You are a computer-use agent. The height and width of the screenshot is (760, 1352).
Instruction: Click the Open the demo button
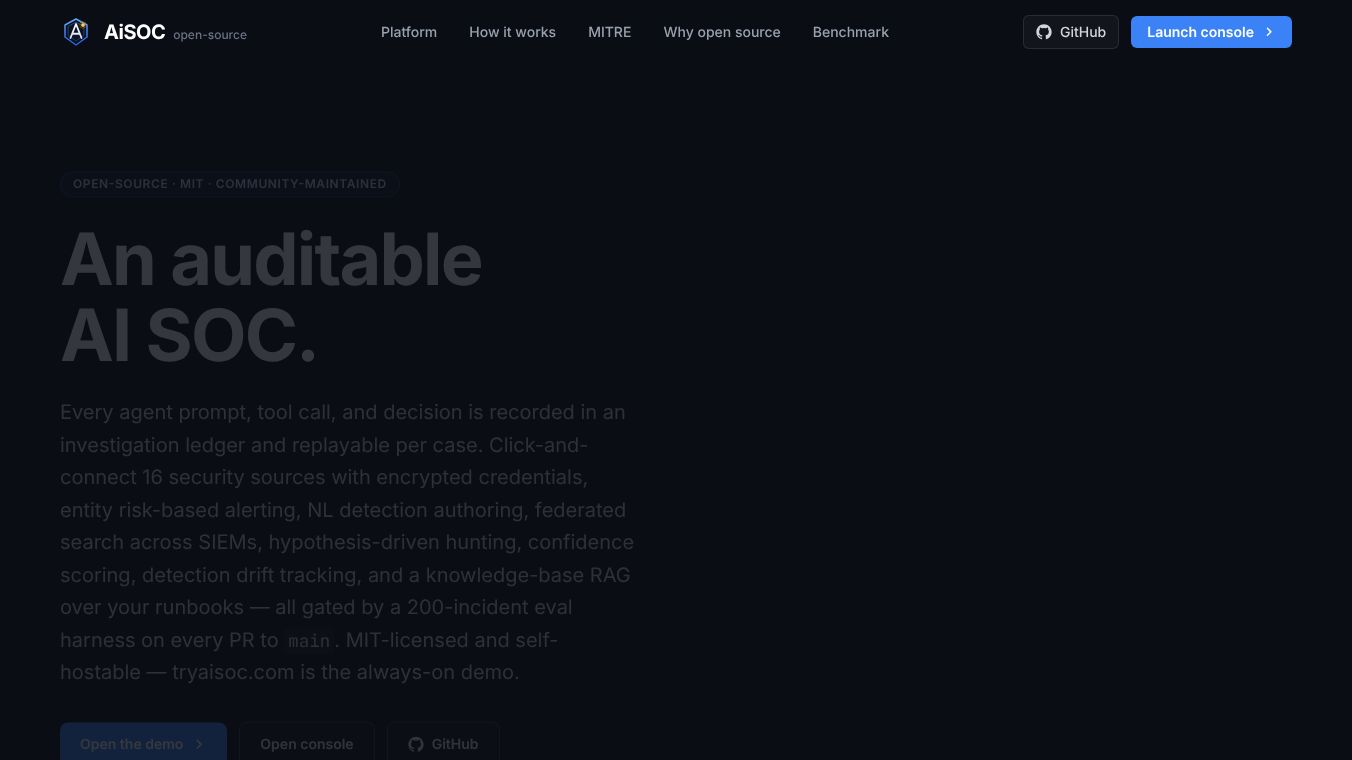pyautogui.click(x=143, y=742)
